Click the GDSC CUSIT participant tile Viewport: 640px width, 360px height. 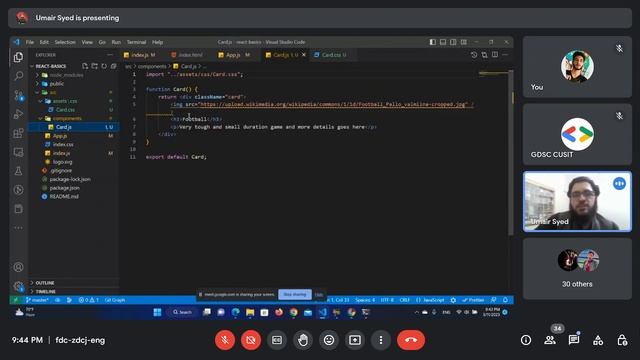[577, 134]
